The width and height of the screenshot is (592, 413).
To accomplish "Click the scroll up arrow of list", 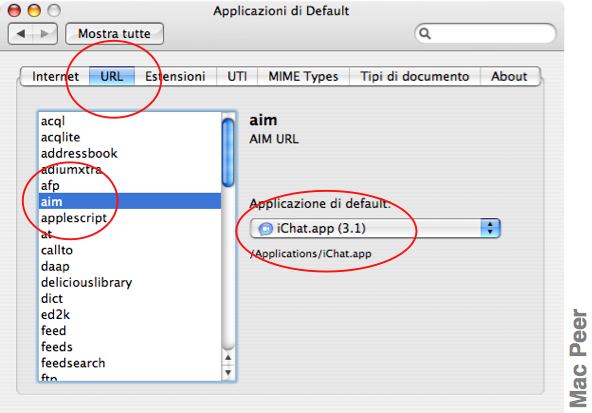I will pos(228,357).
